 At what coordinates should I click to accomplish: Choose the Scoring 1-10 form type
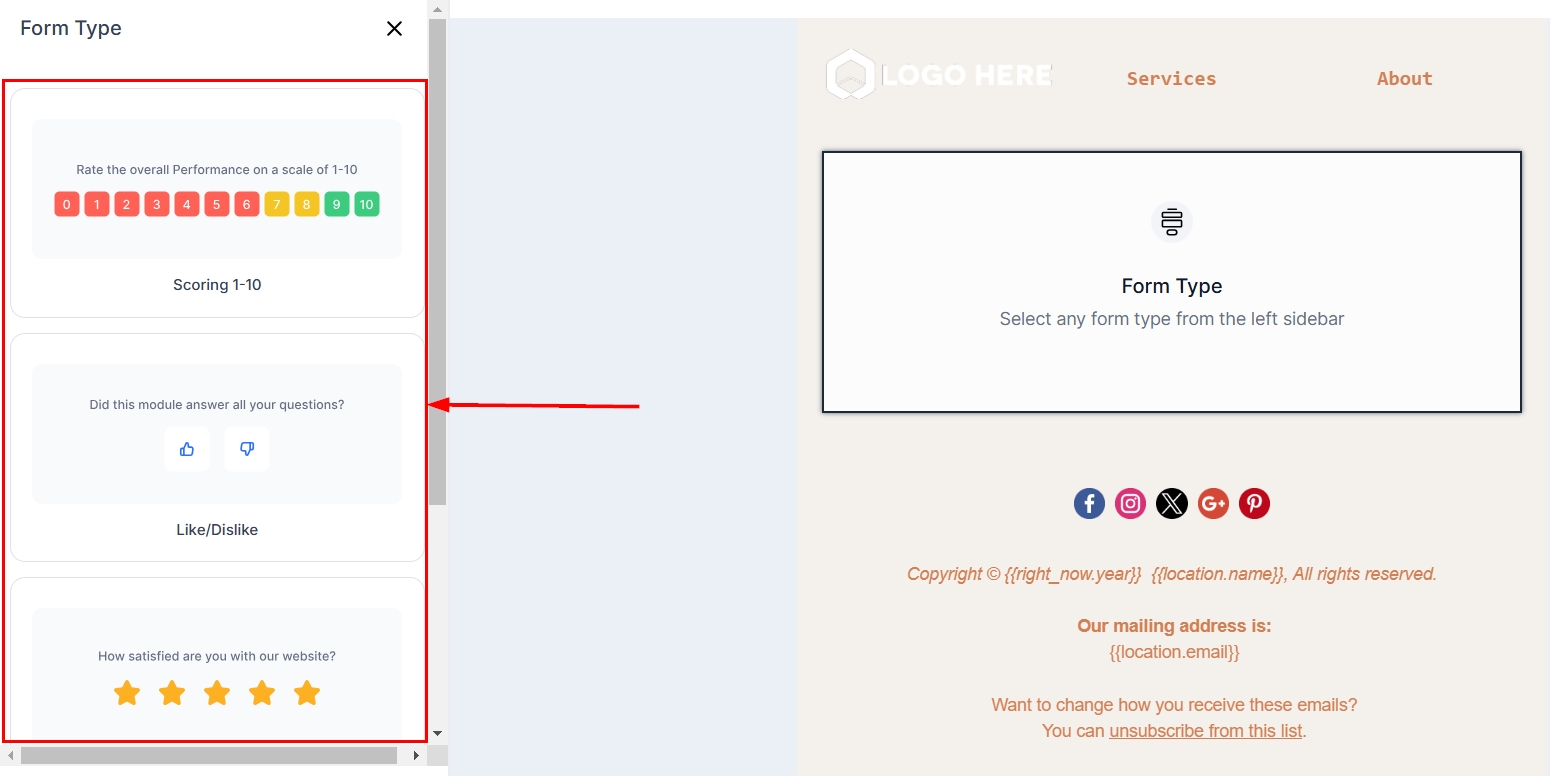click(217, 285)
